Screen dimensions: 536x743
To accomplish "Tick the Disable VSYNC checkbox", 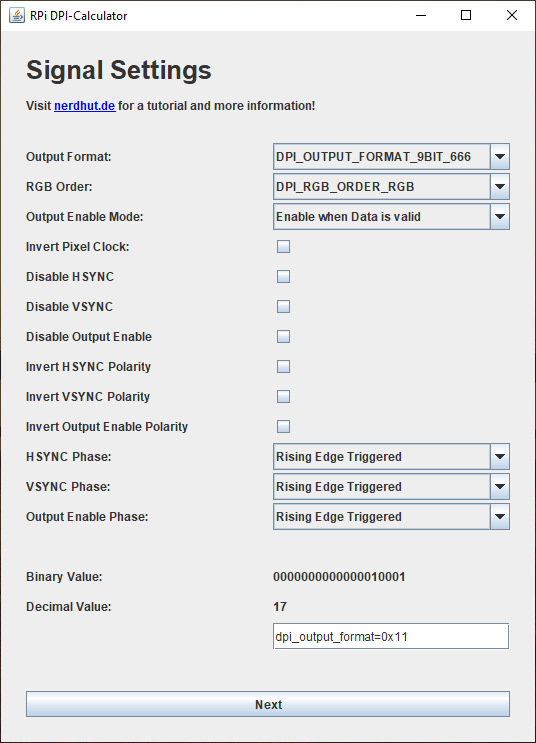I will (283, 307).
